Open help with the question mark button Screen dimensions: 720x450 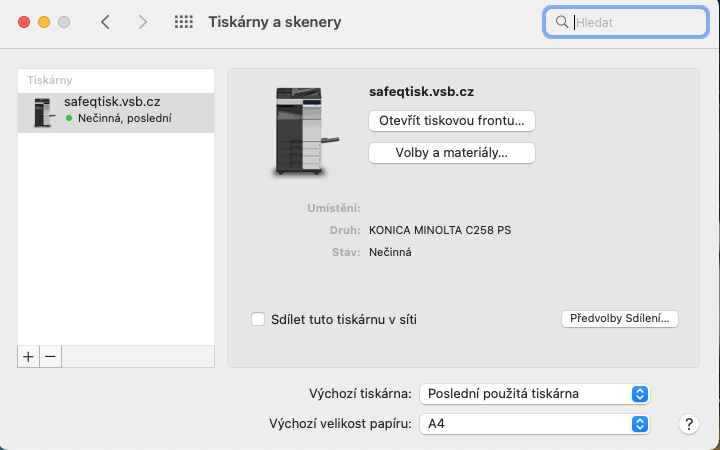(689, 424)
